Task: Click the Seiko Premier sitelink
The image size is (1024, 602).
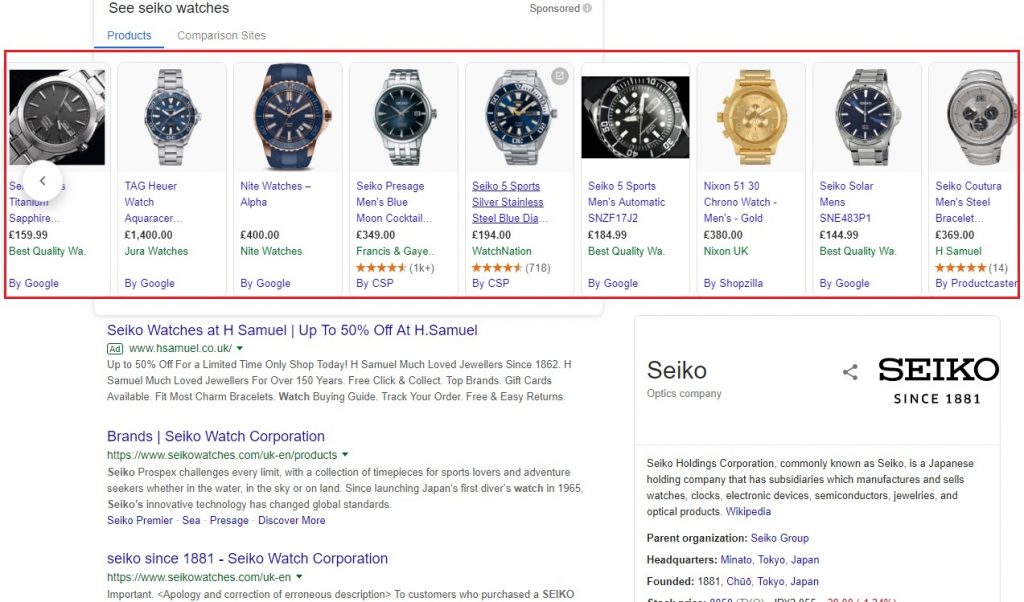Action: tap(140, 520)
